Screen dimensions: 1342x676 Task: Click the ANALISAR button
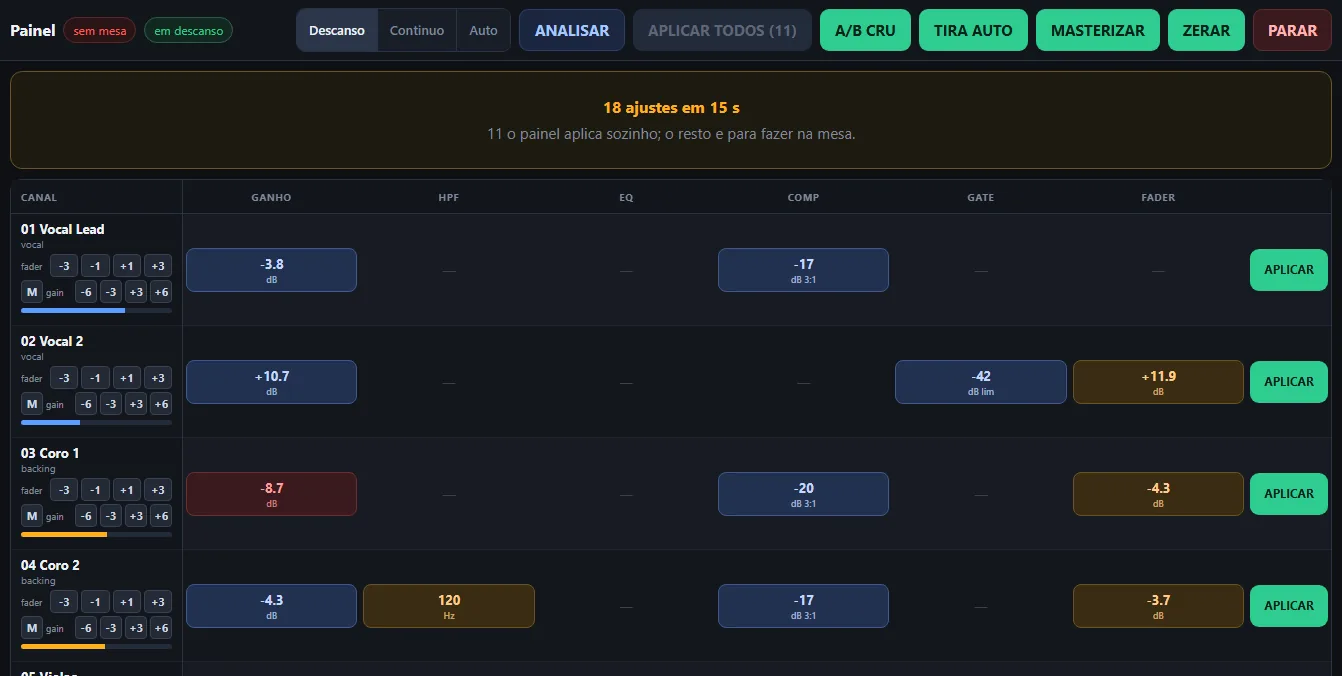[x=572, y=30]
